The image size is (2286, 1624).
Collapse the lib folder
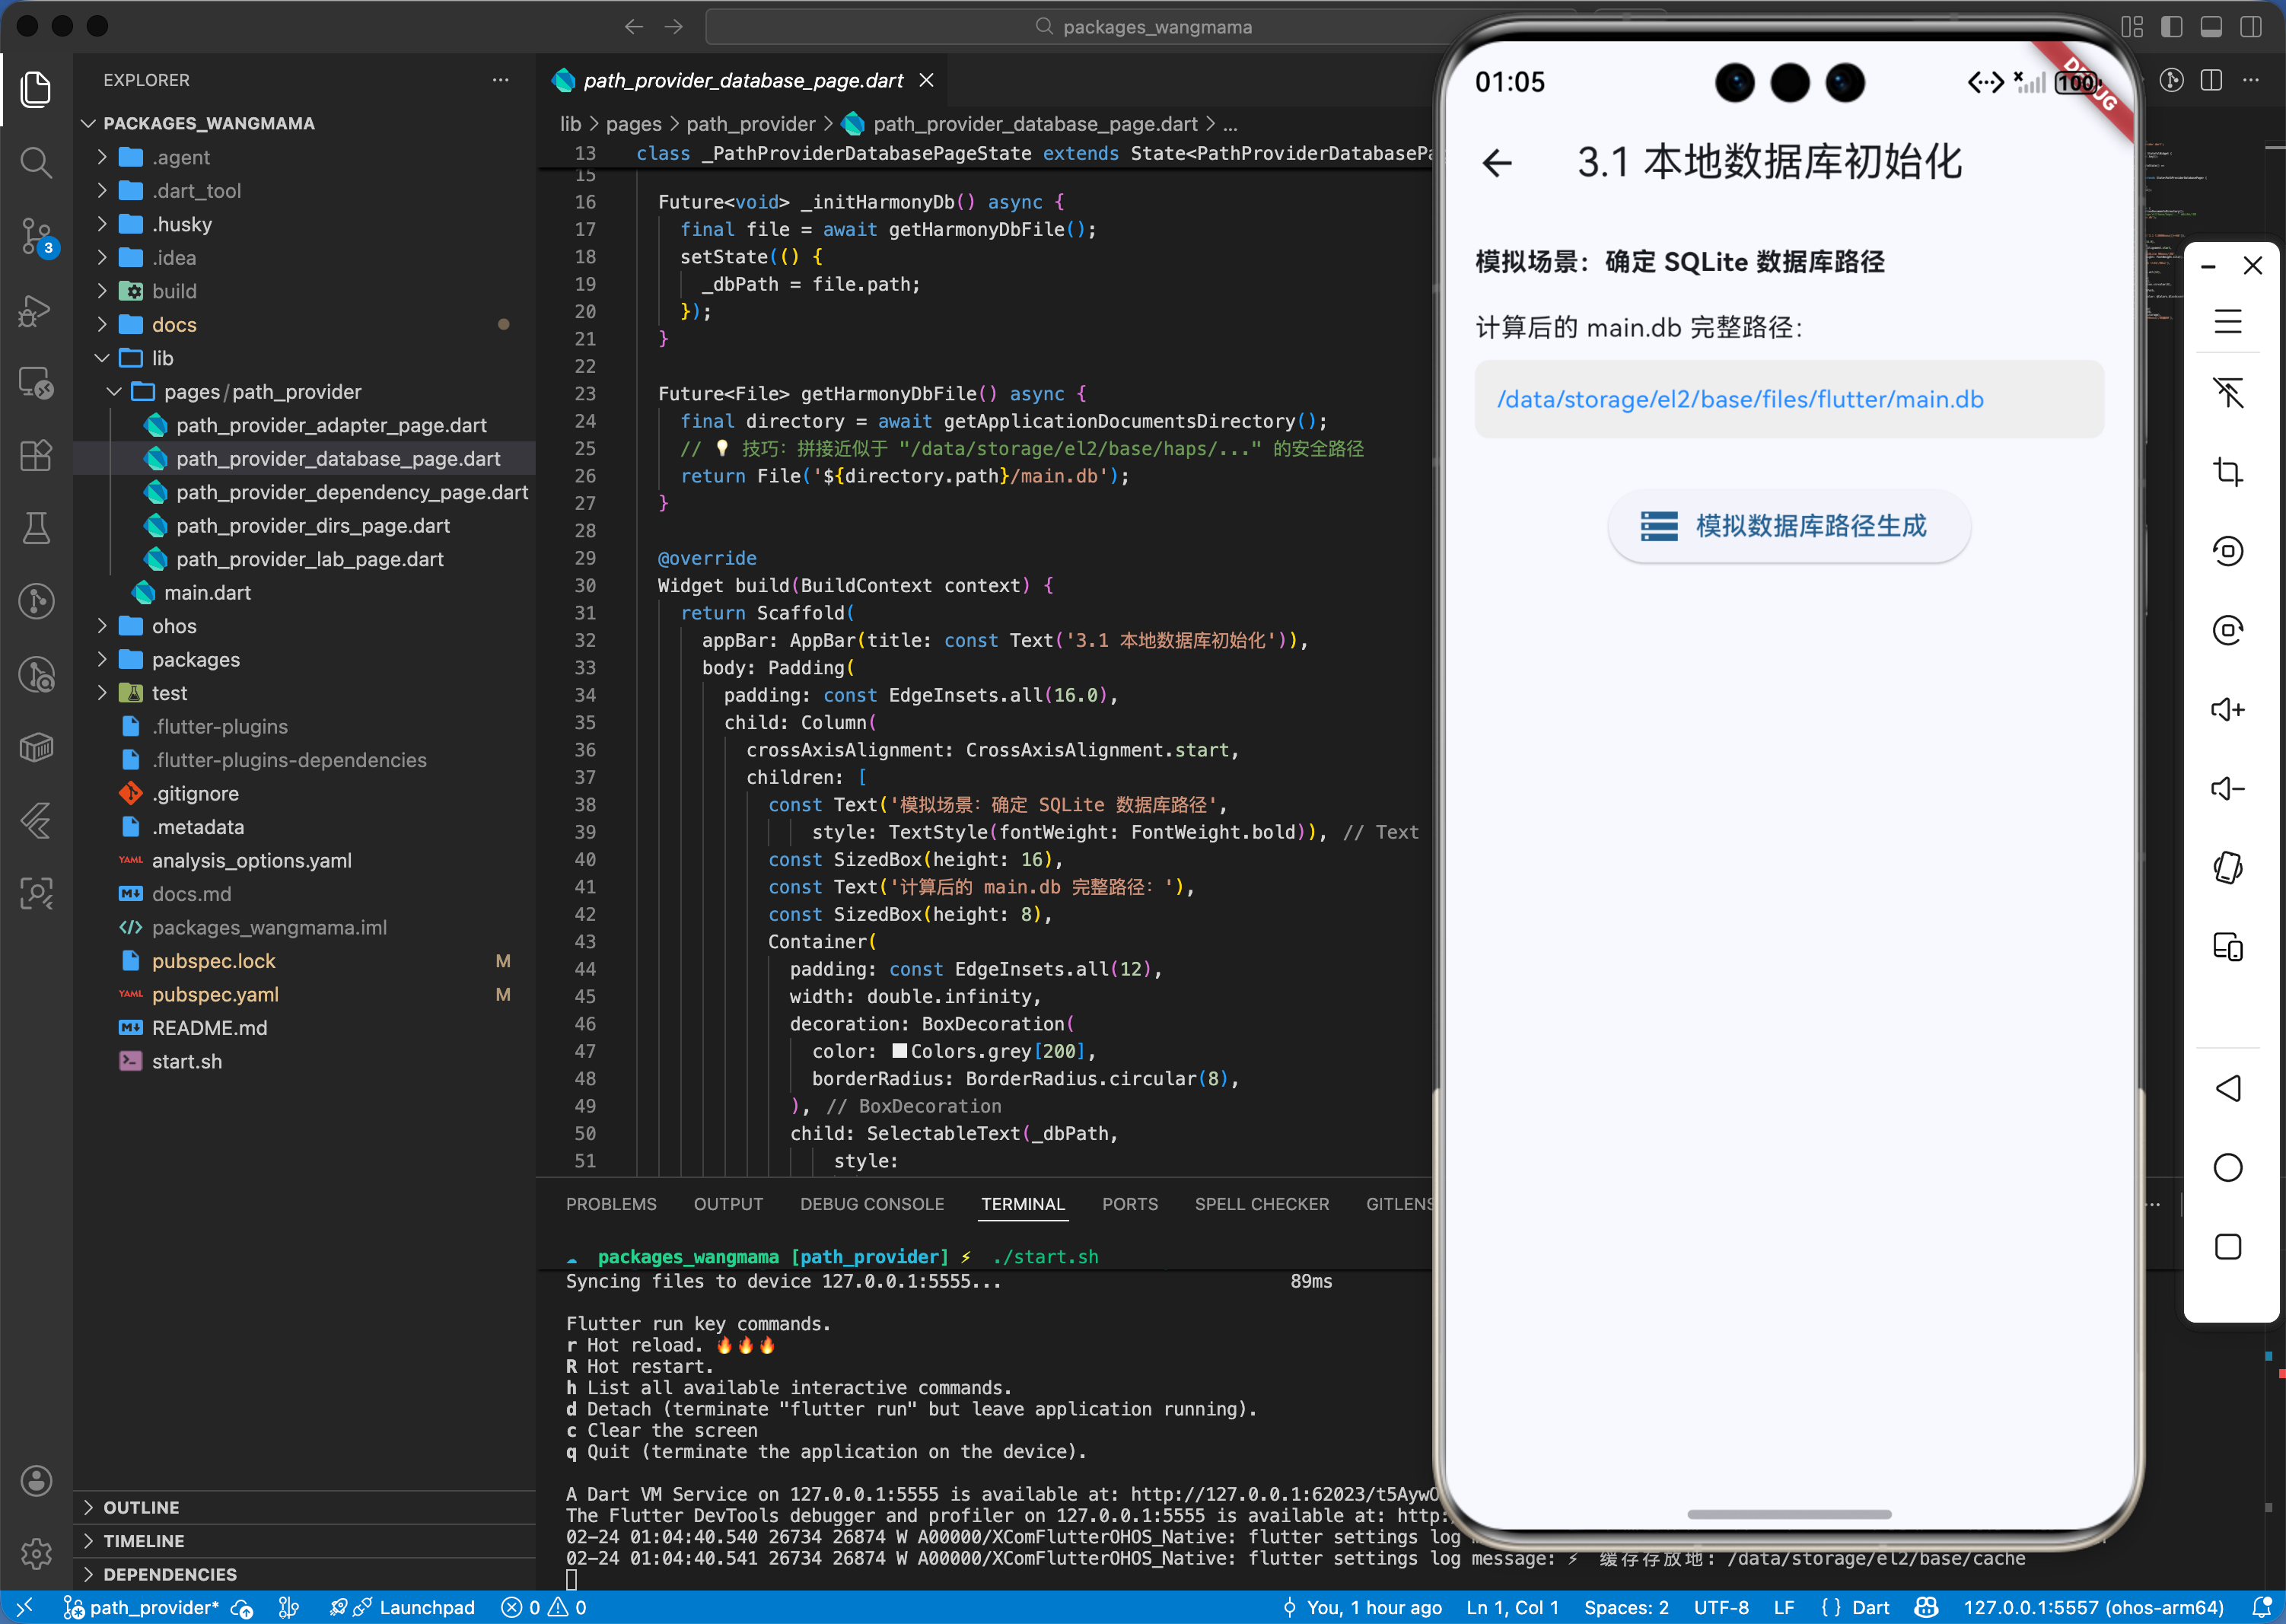(x=162, y=358)
